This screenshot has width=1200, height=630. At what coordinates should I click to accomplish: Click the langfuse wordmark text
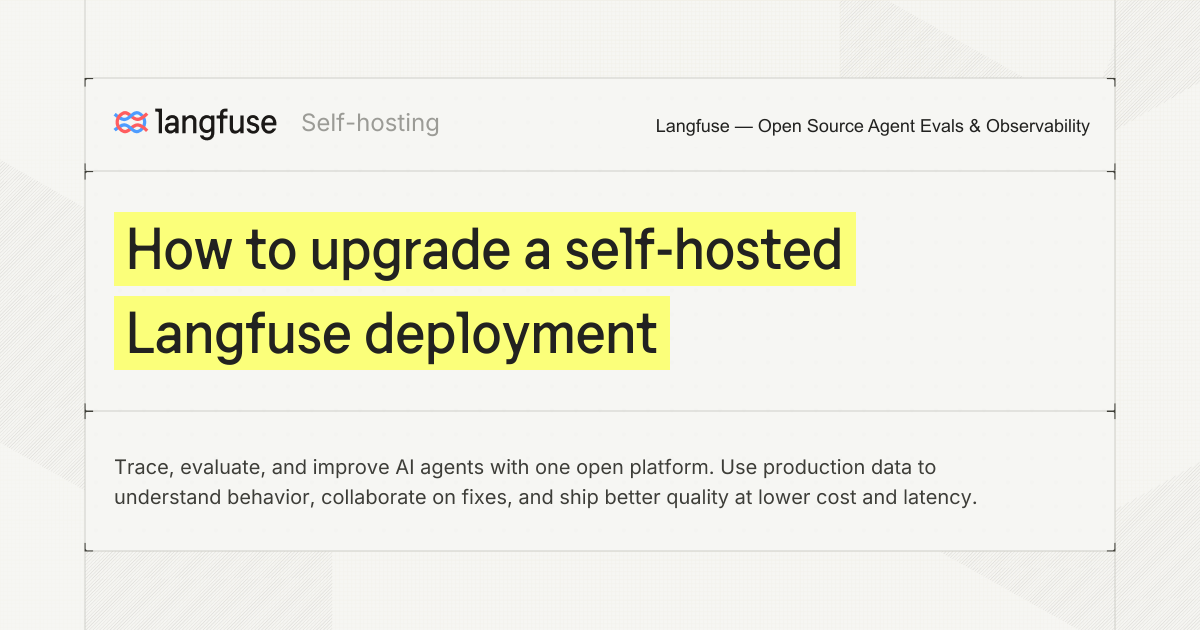[217, 123]
